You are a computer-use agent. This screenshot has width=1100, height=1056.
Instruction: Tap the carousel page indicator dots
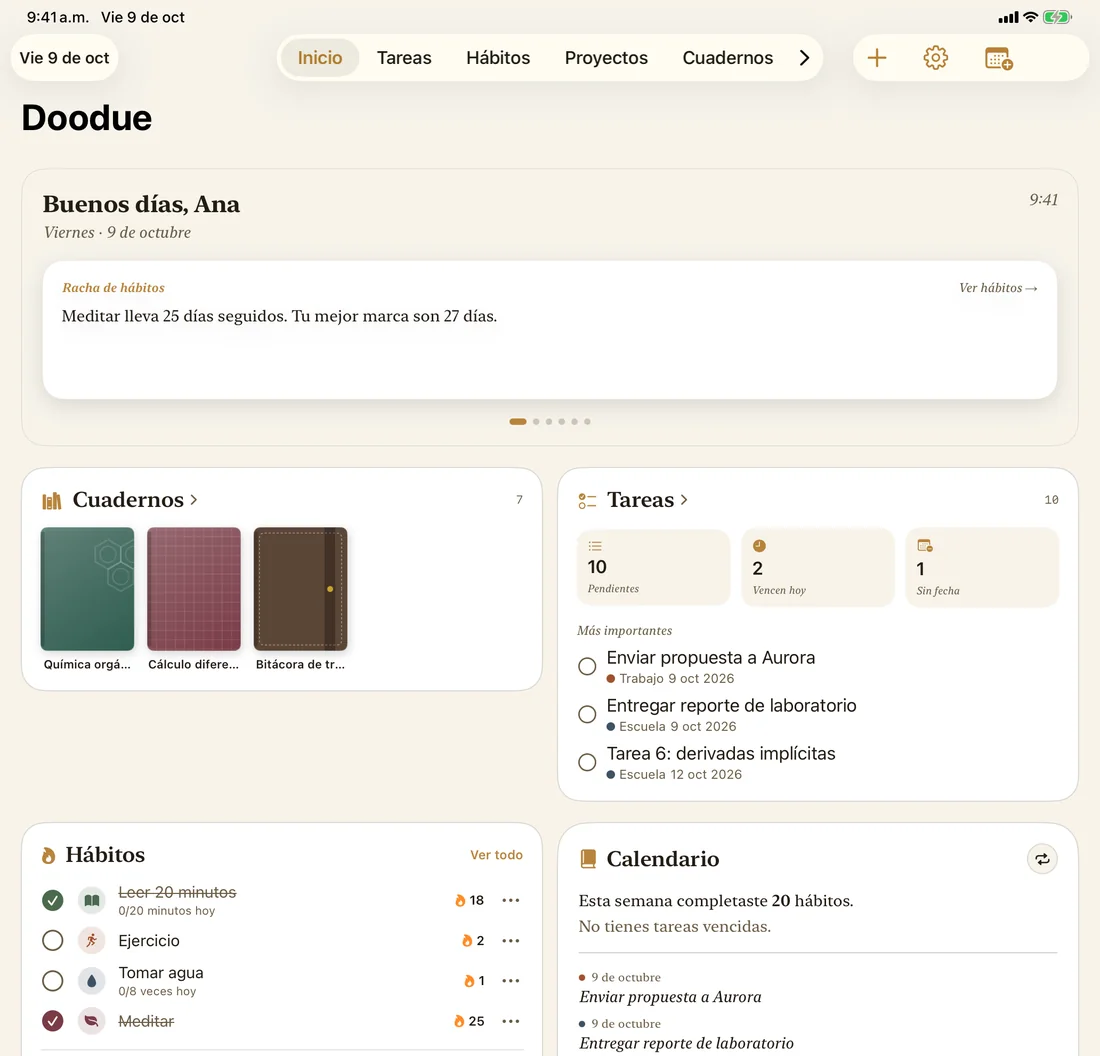tap(550, 422)
